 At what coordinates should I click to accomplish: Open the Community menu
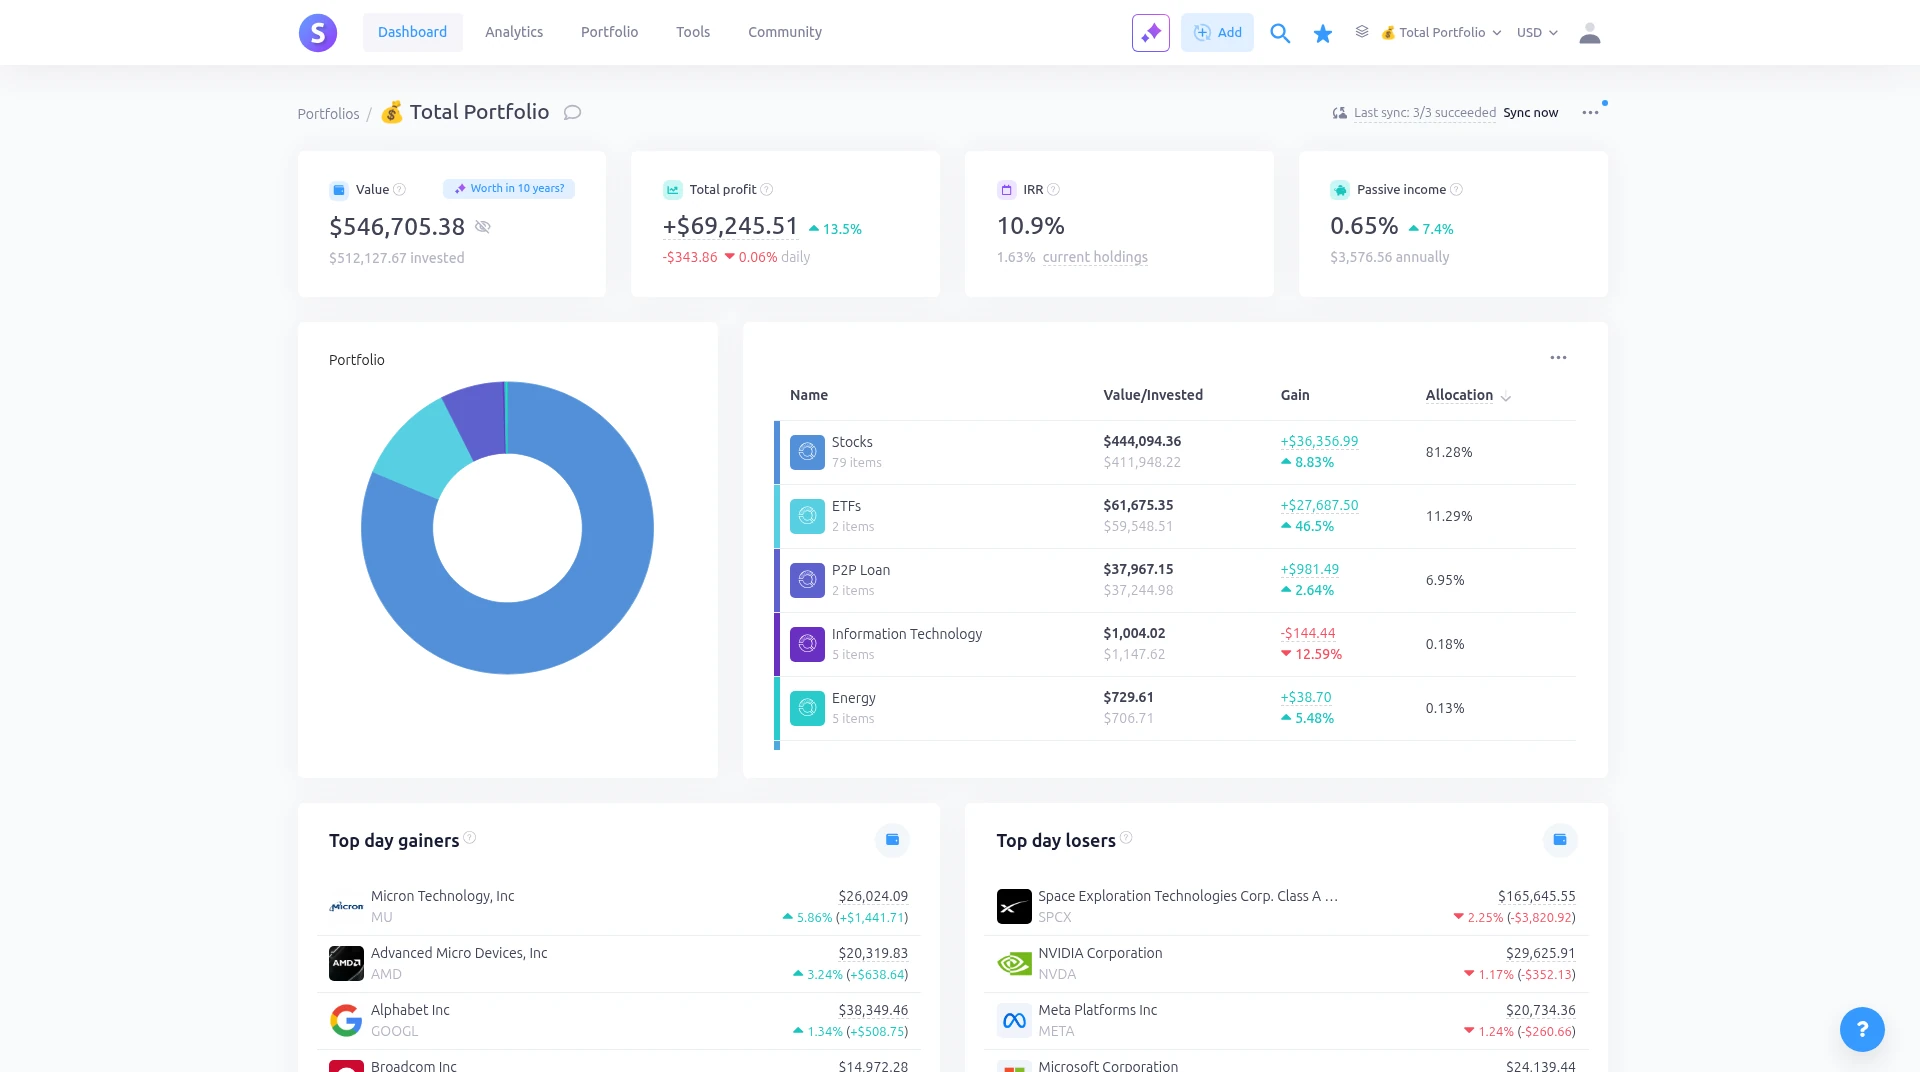[785, 32]
